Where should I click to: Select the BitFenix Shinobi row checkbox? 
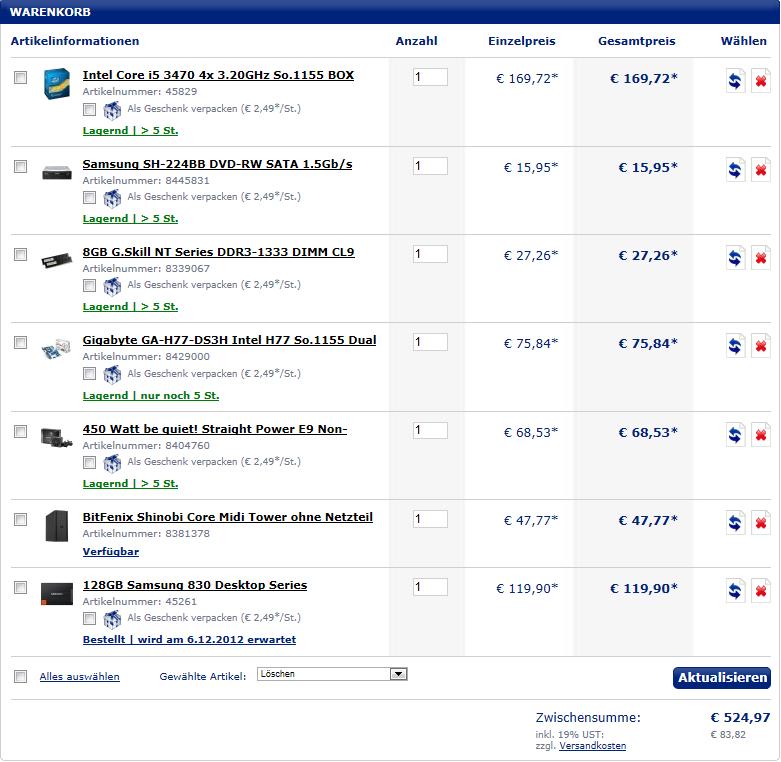tap(20, 519)
